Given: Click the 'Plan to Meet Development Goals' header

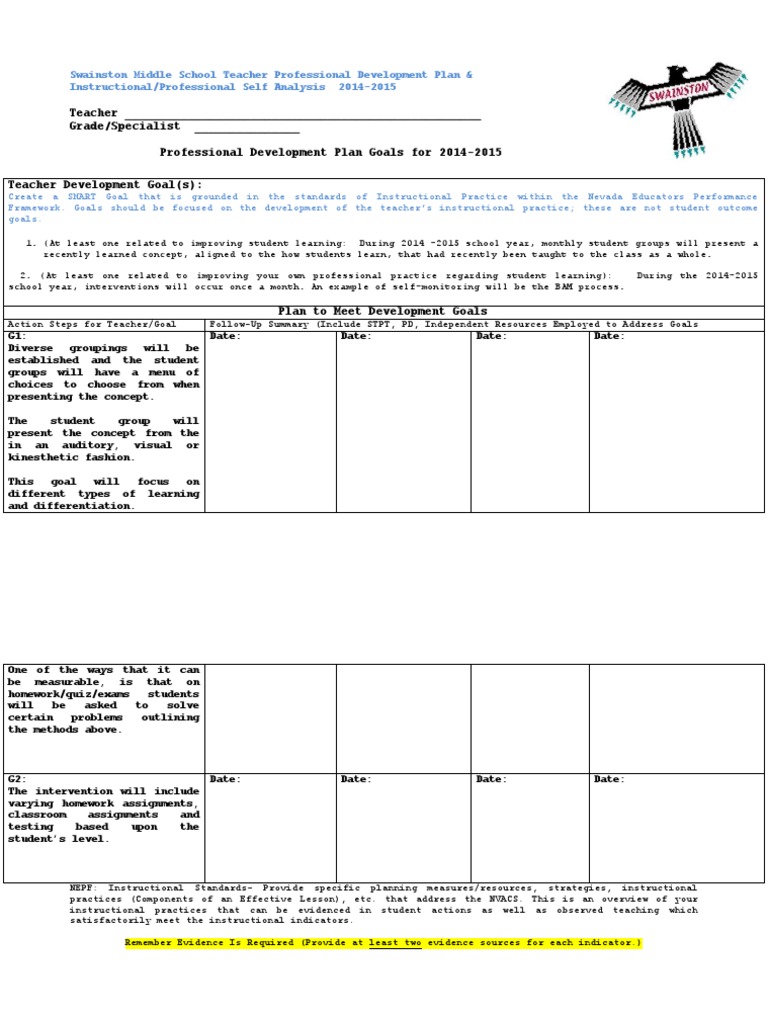Looking at the screenshot, I should [x=383, y=312].
